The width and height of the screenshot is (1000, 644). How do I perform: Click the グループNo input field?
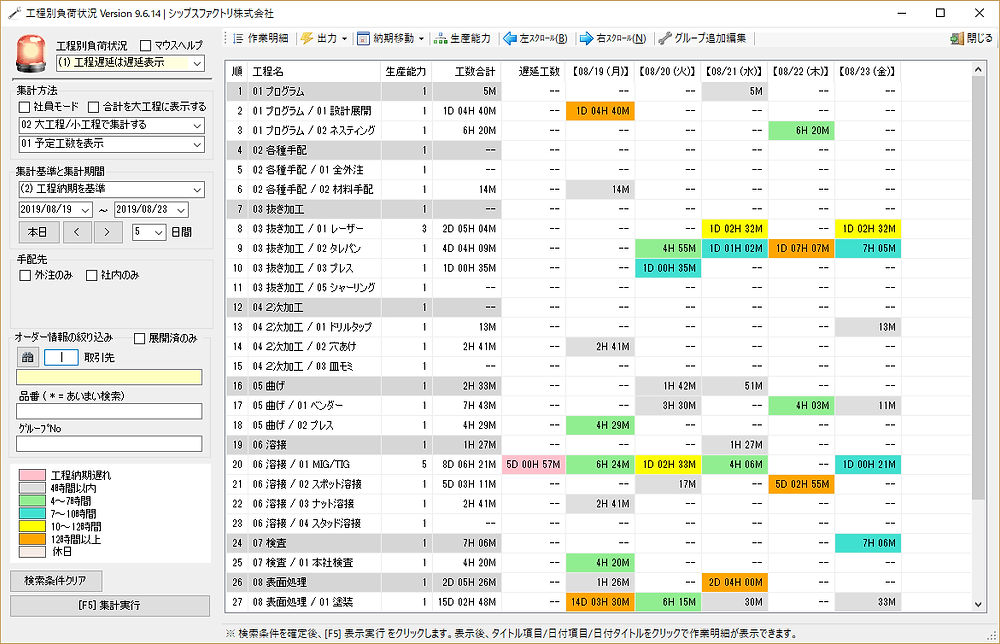(109, 444)
